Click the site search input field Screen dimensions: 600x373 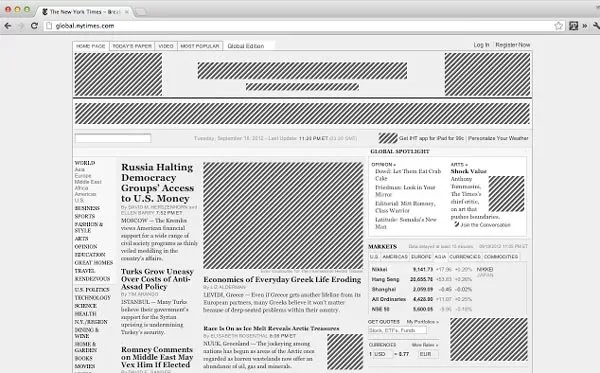point(113,138)
